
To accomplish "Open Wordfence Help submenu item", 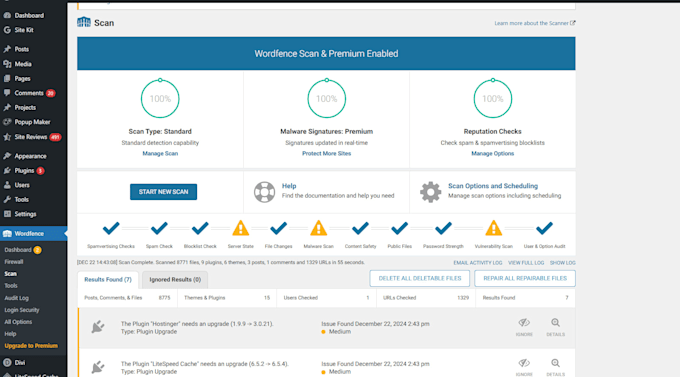I will click(10, 334).
